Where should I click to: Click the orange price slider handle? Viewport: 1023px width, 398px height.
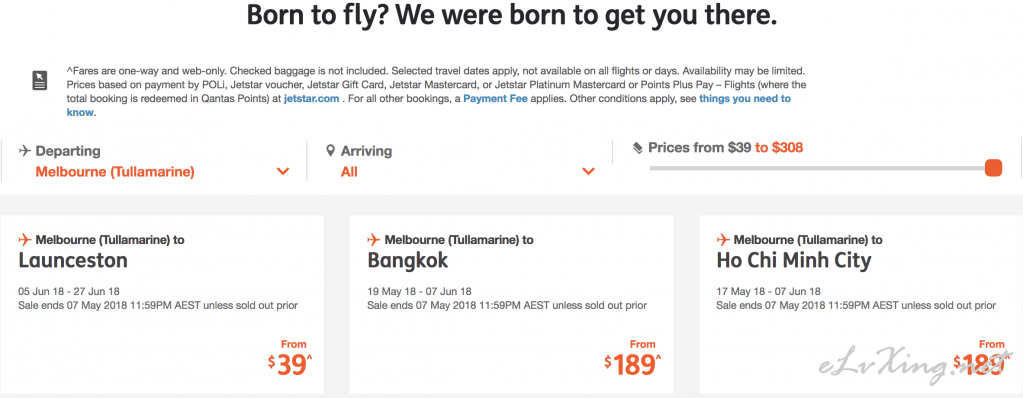coord(993,168)
